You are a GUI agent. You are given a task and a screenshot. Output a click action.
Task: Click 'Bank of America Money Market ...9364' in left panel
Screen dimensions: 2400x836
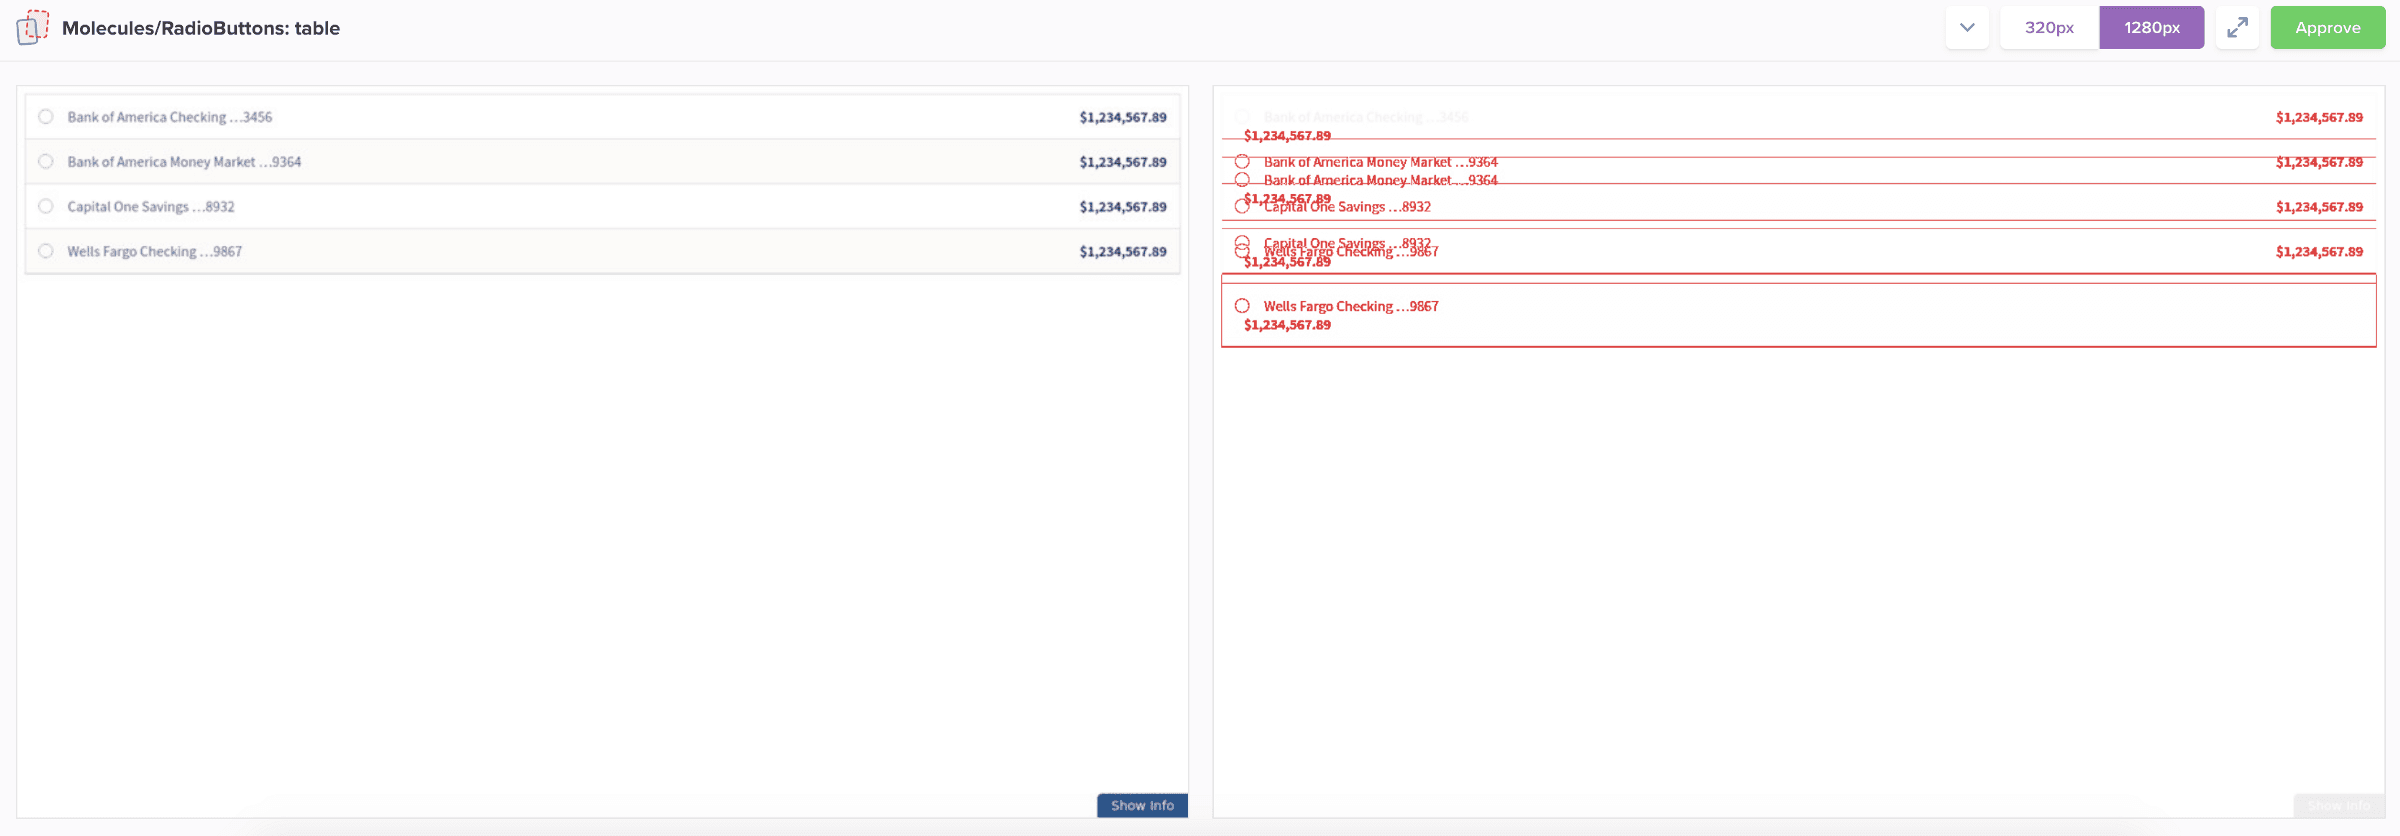(184, 162)
